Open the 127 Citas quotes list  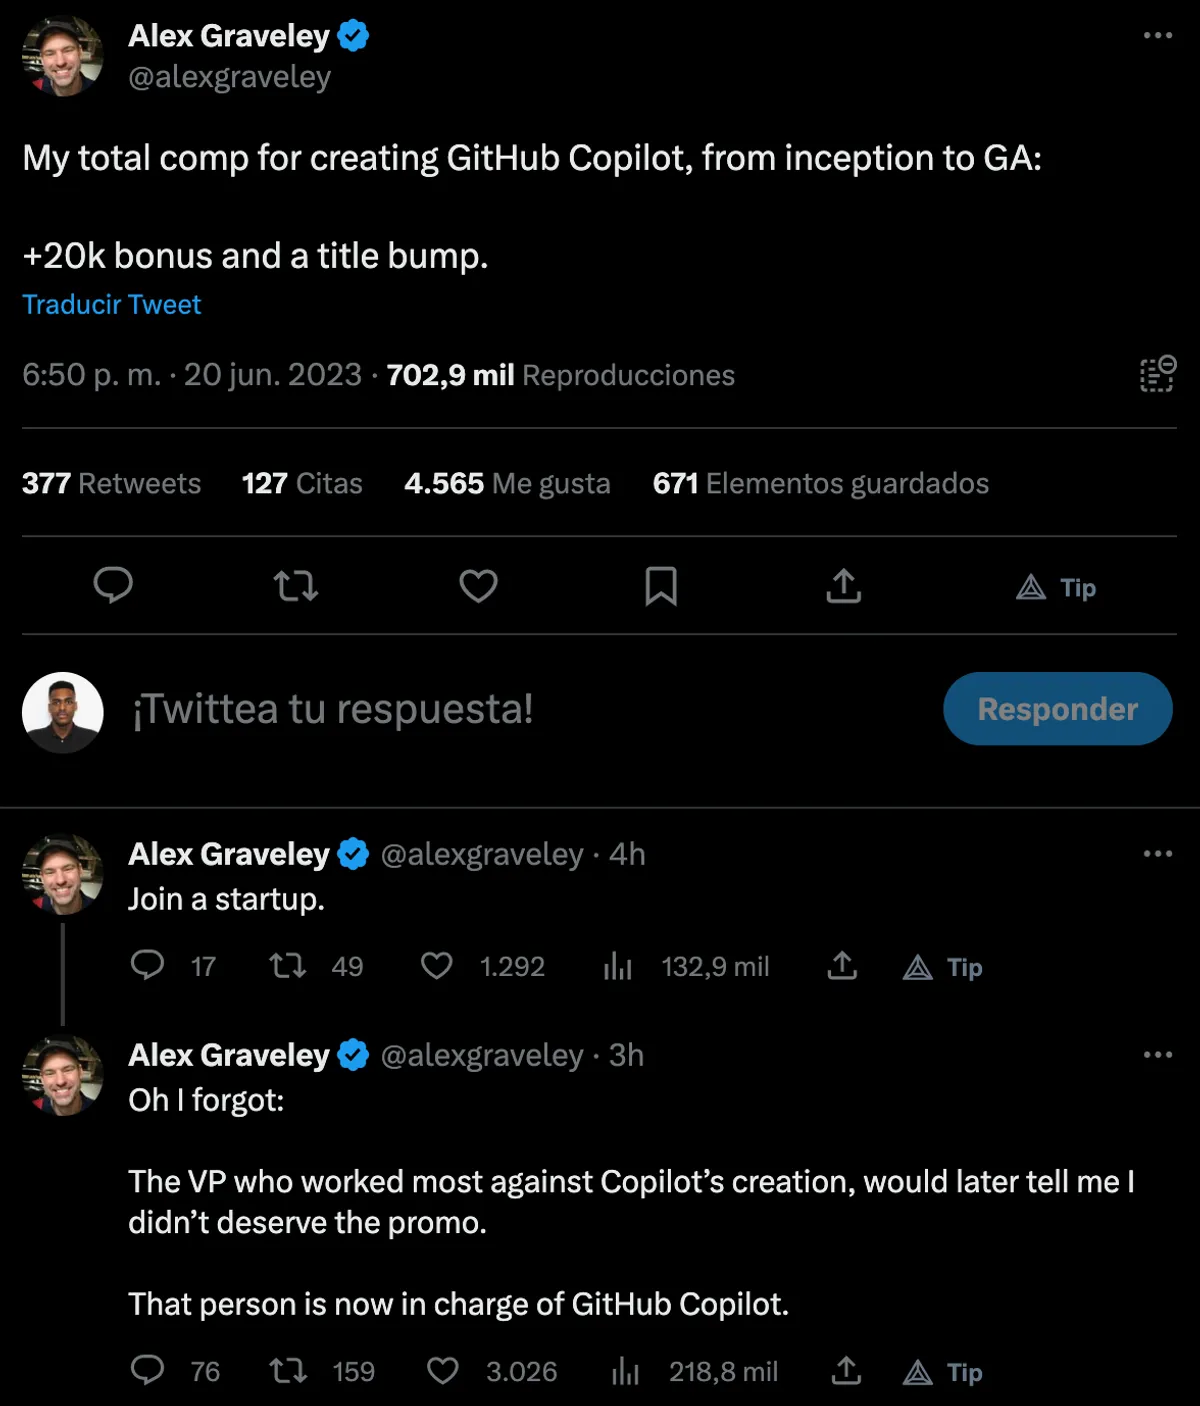[302, 484]
